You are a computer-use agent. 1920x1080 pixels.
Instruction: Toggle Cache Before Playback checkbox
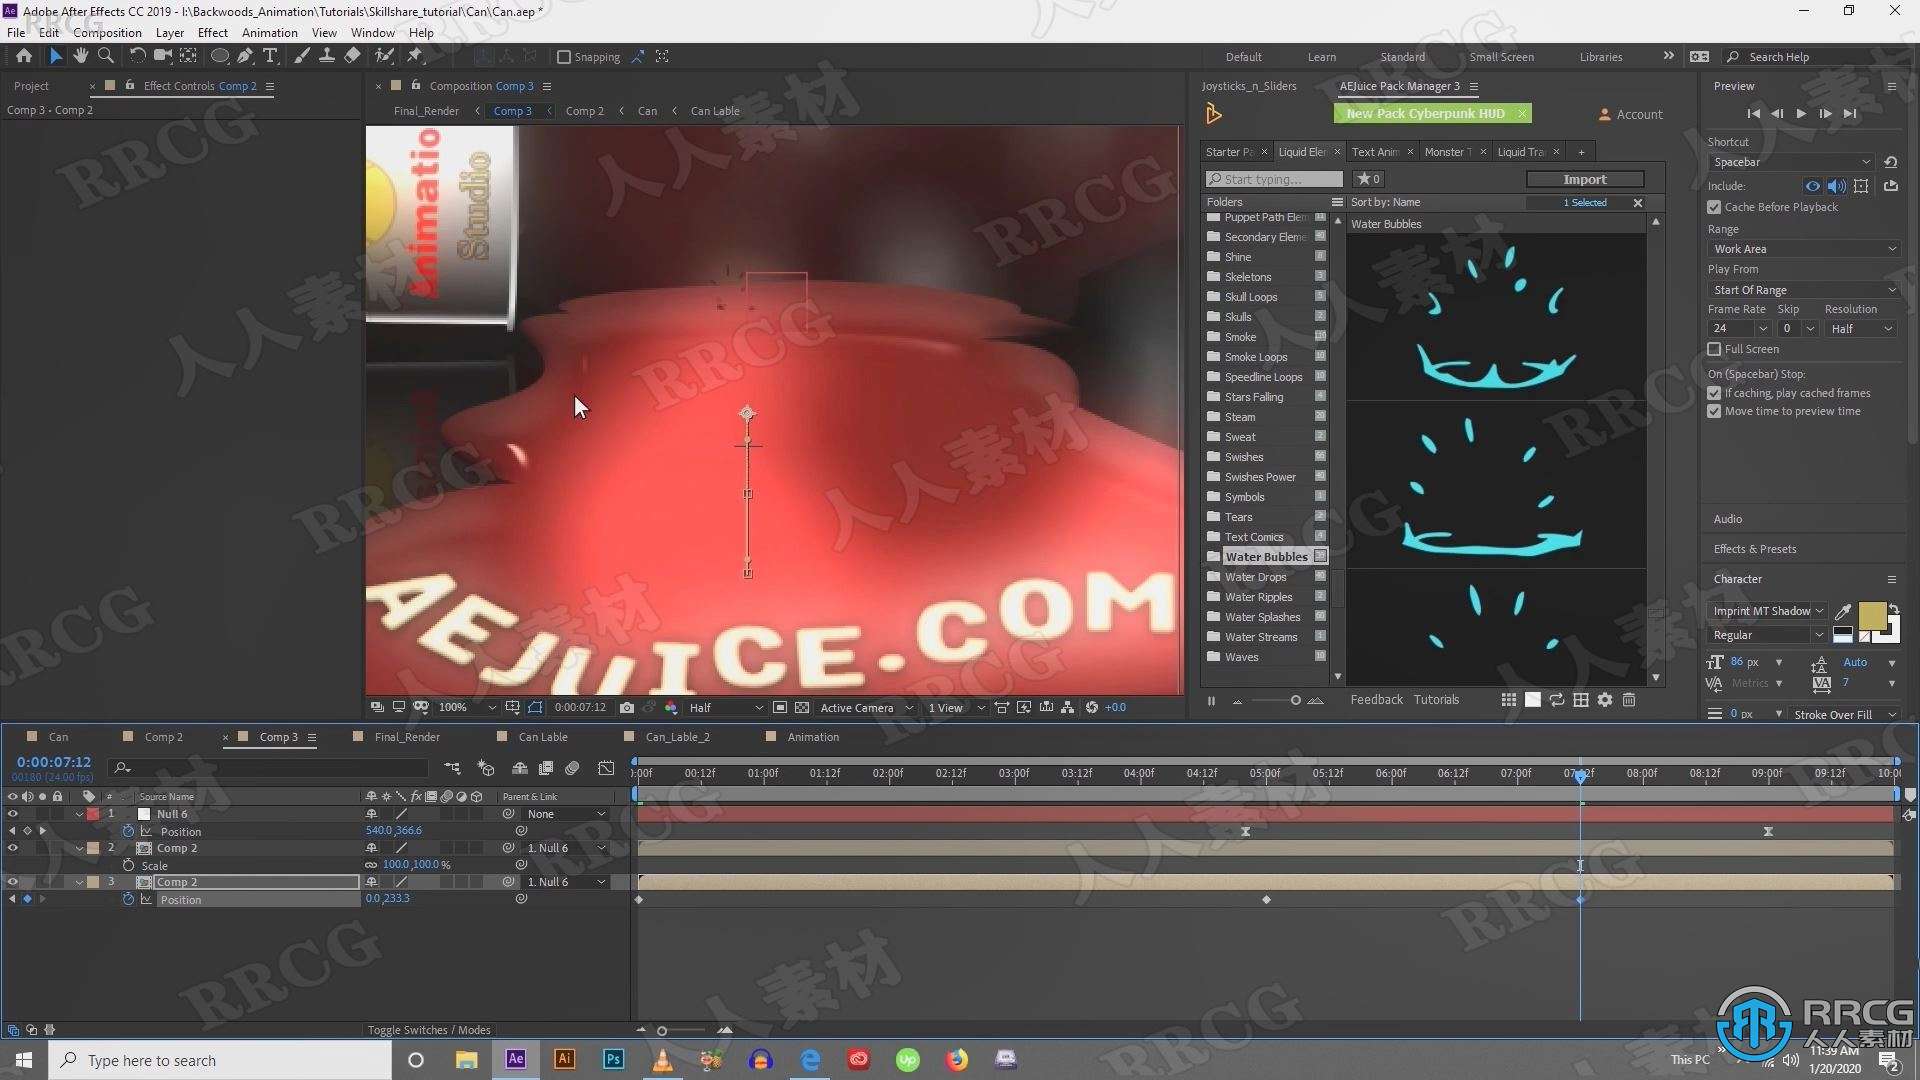click(1714, 207)
